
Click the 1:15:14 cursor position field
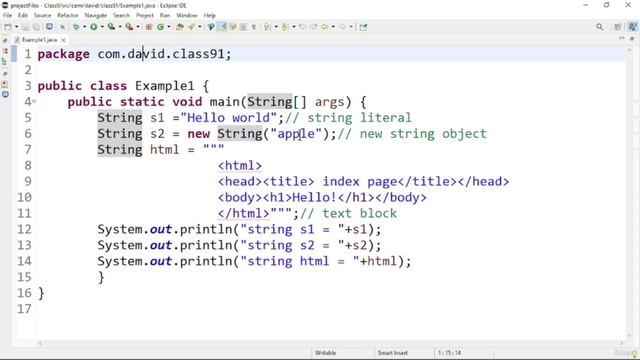tap(449, 353)
